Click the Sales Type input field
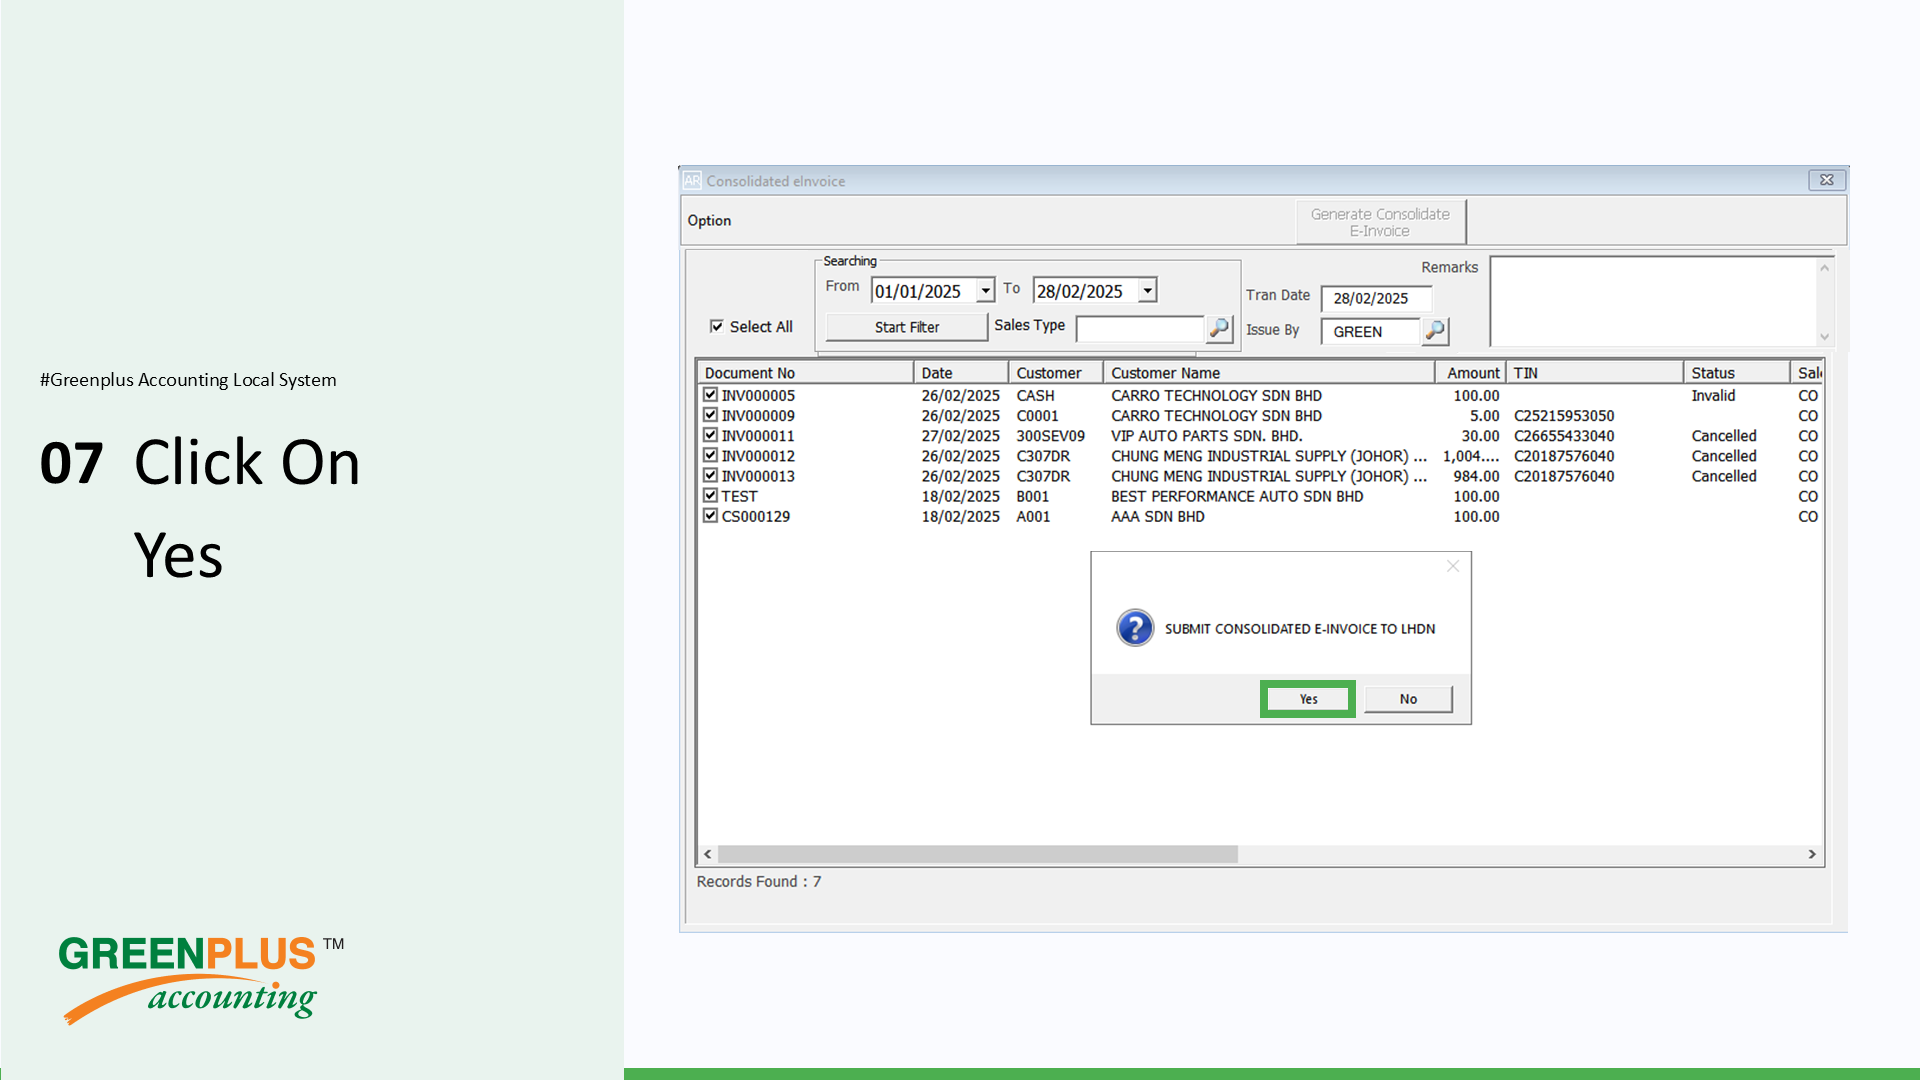Viewport: 1920px width, 1080px height. 1140,328
